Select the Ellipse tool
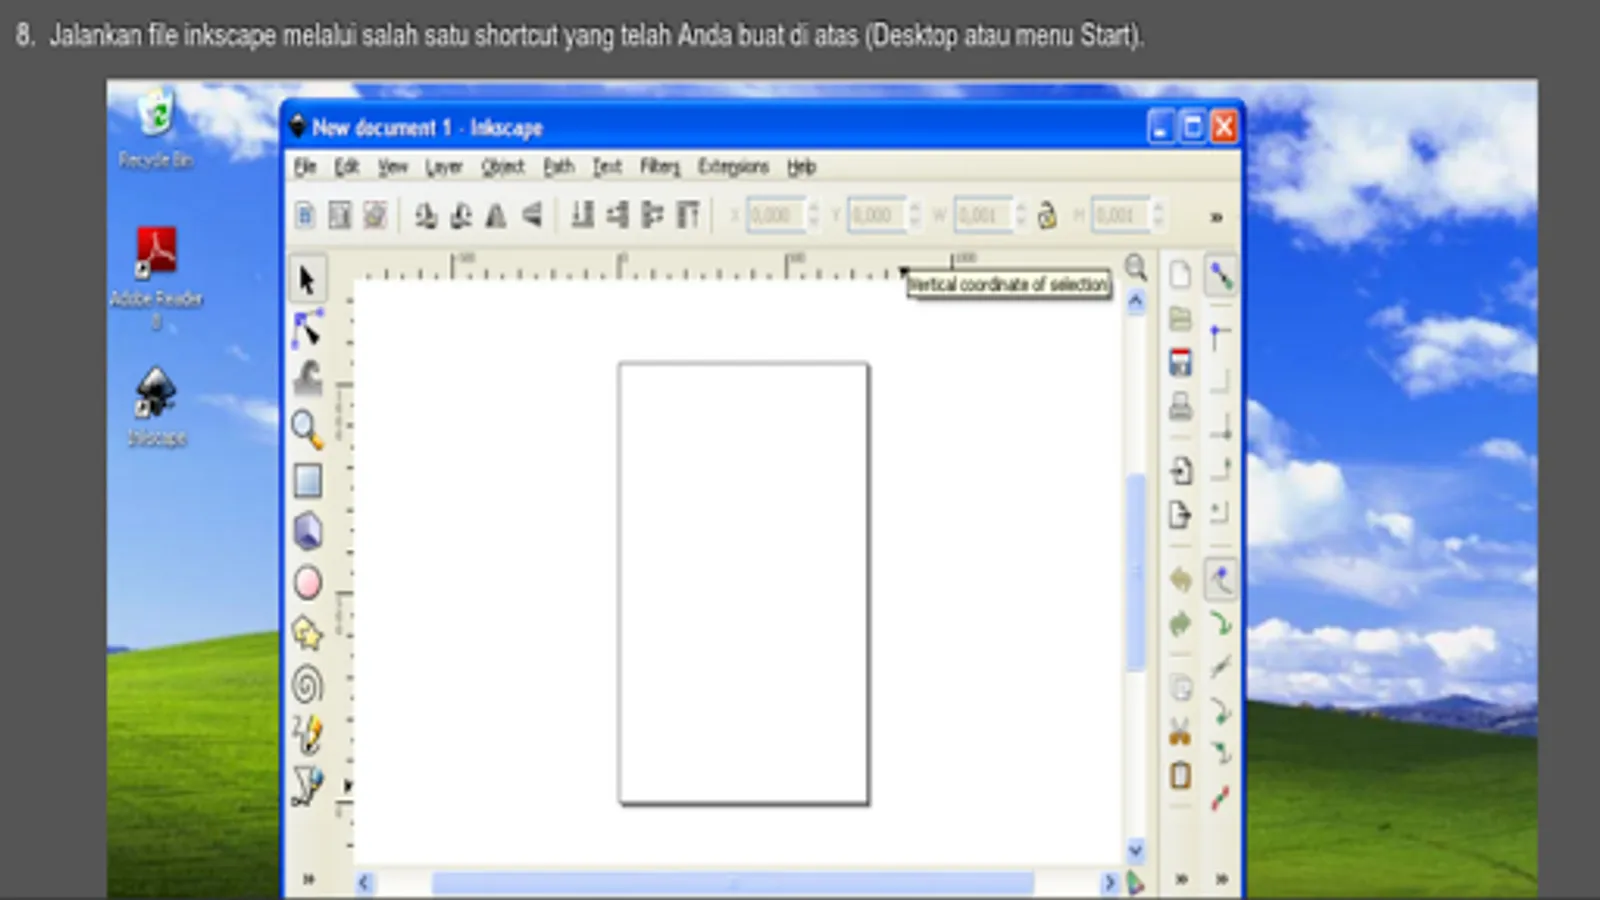 (307, 583)
